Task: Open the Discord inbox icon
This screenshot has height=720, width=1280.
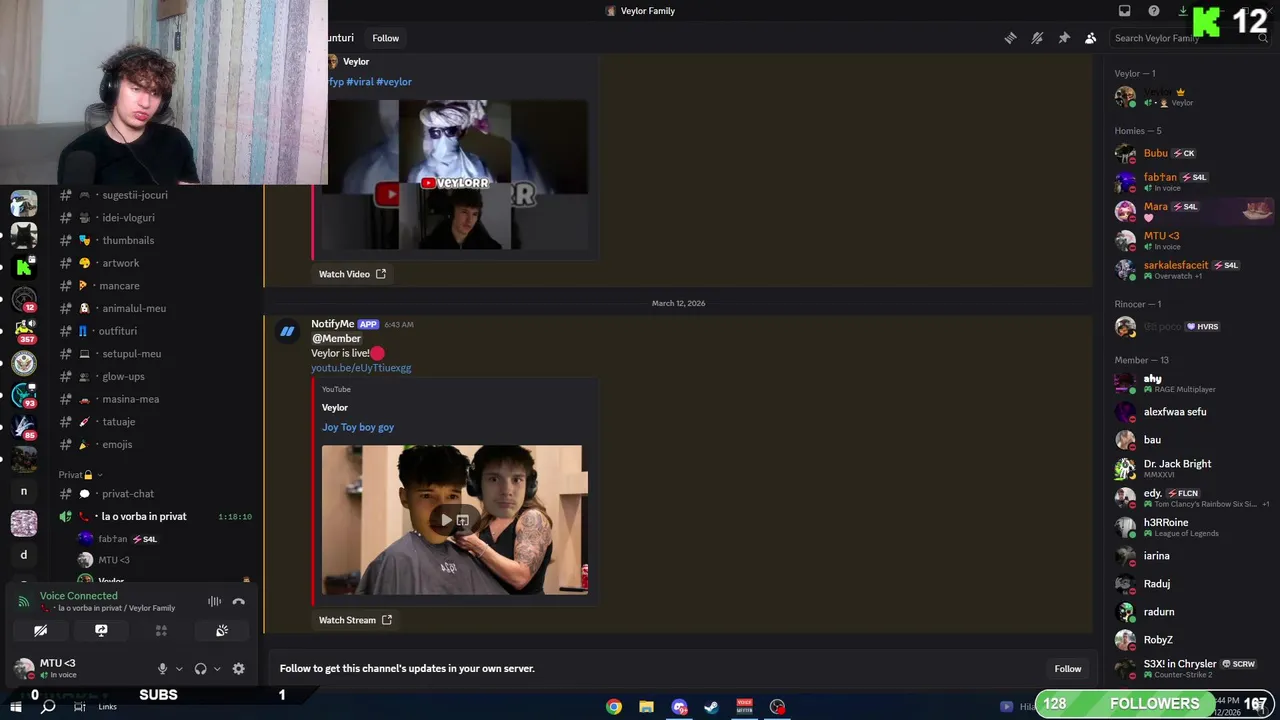Action: (1125, 11)
